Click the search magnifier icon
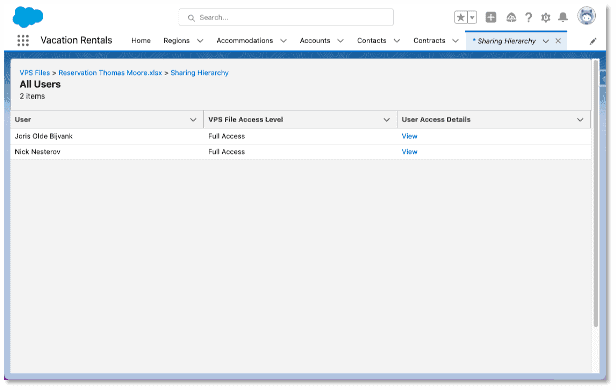The image size is (616, 390). [x=191, y=18]
